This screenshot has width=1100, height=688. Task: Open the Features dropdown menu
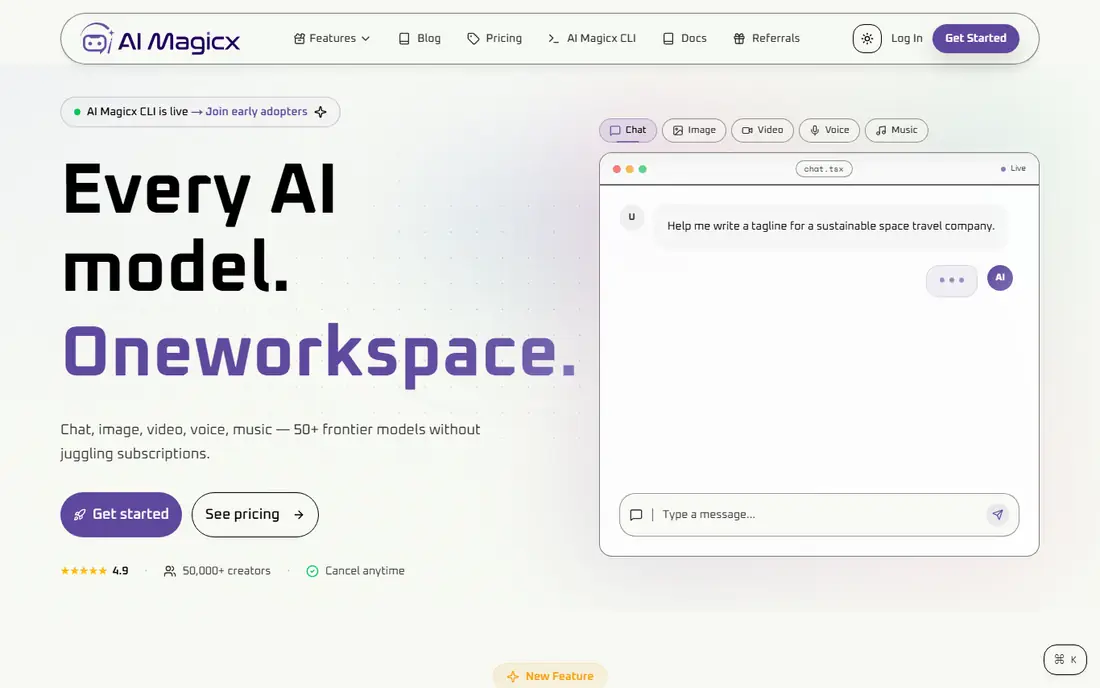(x=332, y=39)
